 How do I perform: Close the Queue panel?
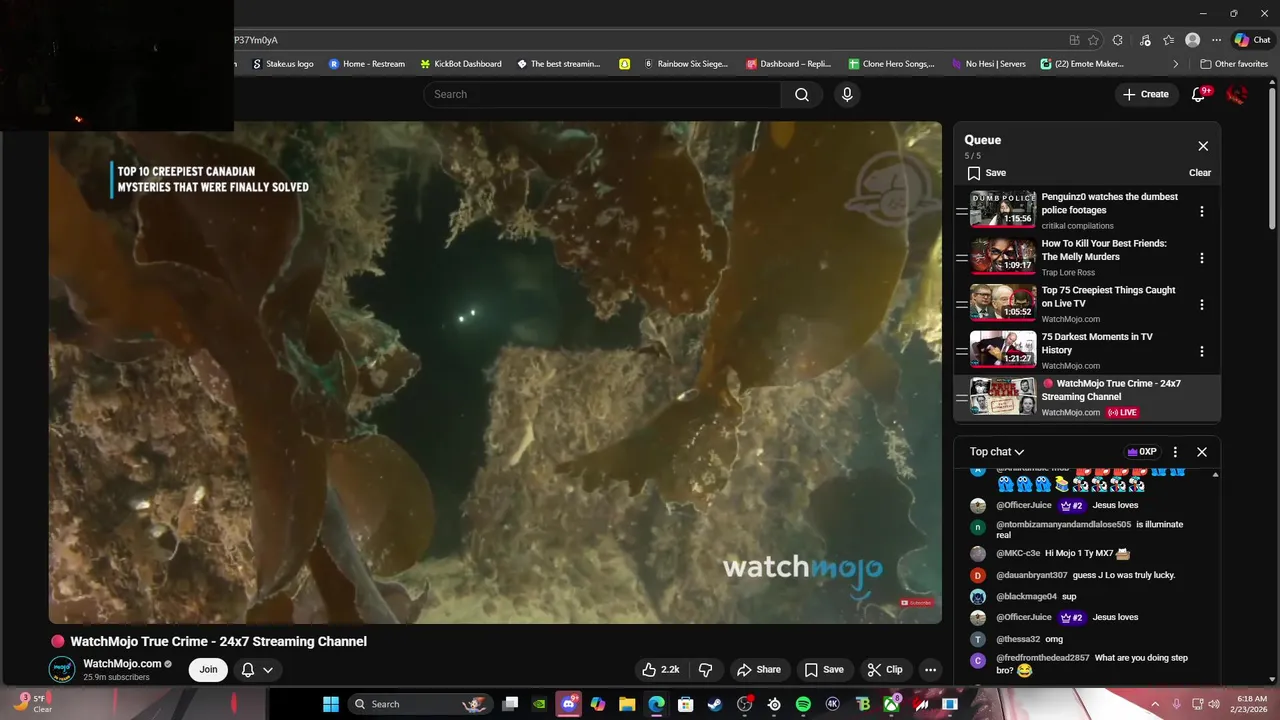(1203, 146)
